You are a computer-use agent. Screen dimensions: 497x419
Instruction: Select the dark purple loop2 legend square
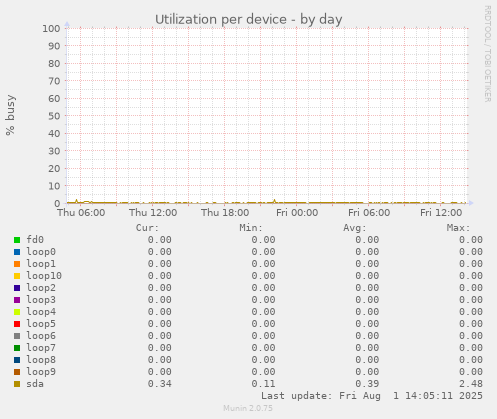coord(17,288)
